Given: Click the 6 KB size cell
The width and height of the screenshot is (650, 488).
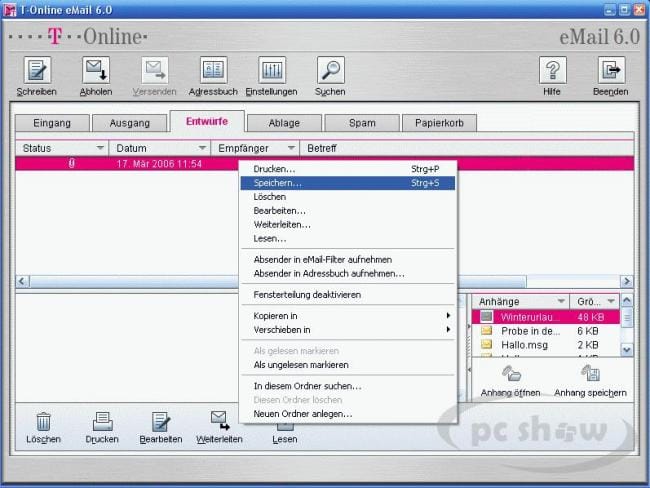Looking at the screenshot, I should tap(587, 331).
